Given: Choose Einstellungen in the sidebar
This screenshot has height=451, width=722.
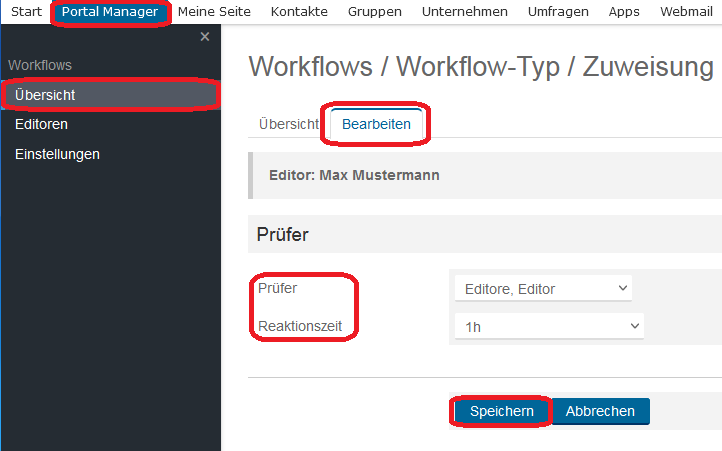Looking at the screenshot, I should (x=57, y=154).
